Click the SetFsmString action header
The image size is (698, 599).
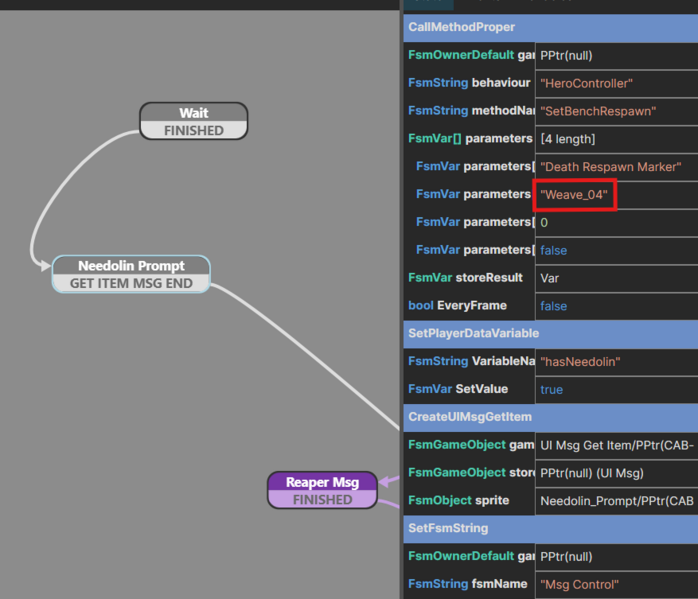pos(550,527)
